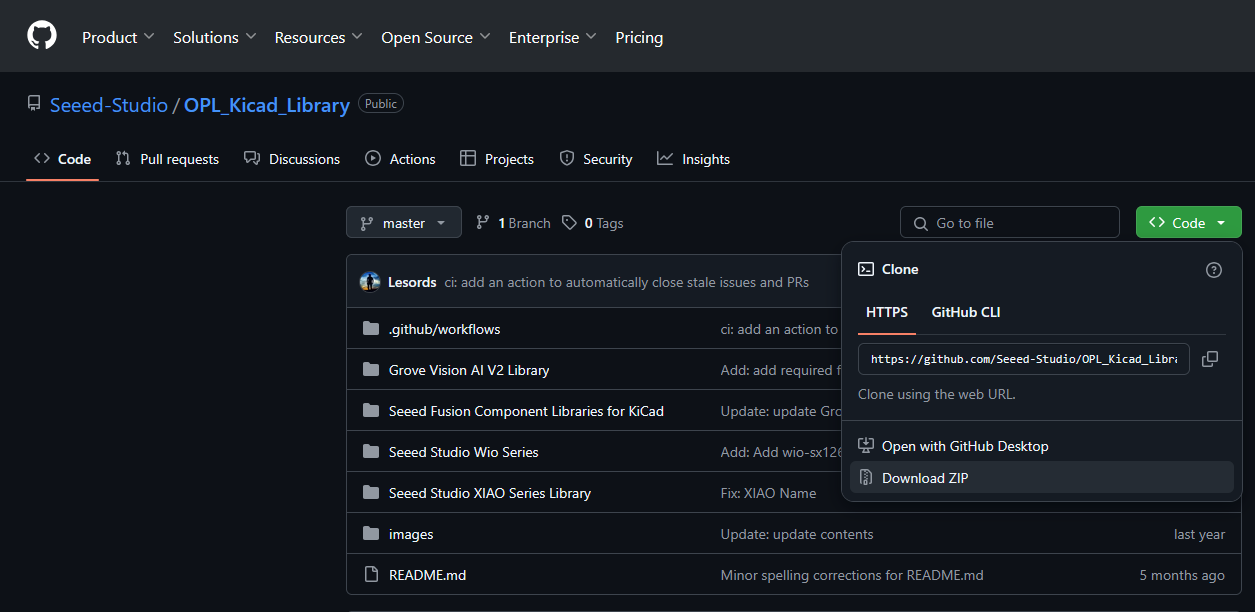The height and width of the screenshot is (612, 1255).
Task: Open the Seeed-Studio owner link
Action: 109,105
